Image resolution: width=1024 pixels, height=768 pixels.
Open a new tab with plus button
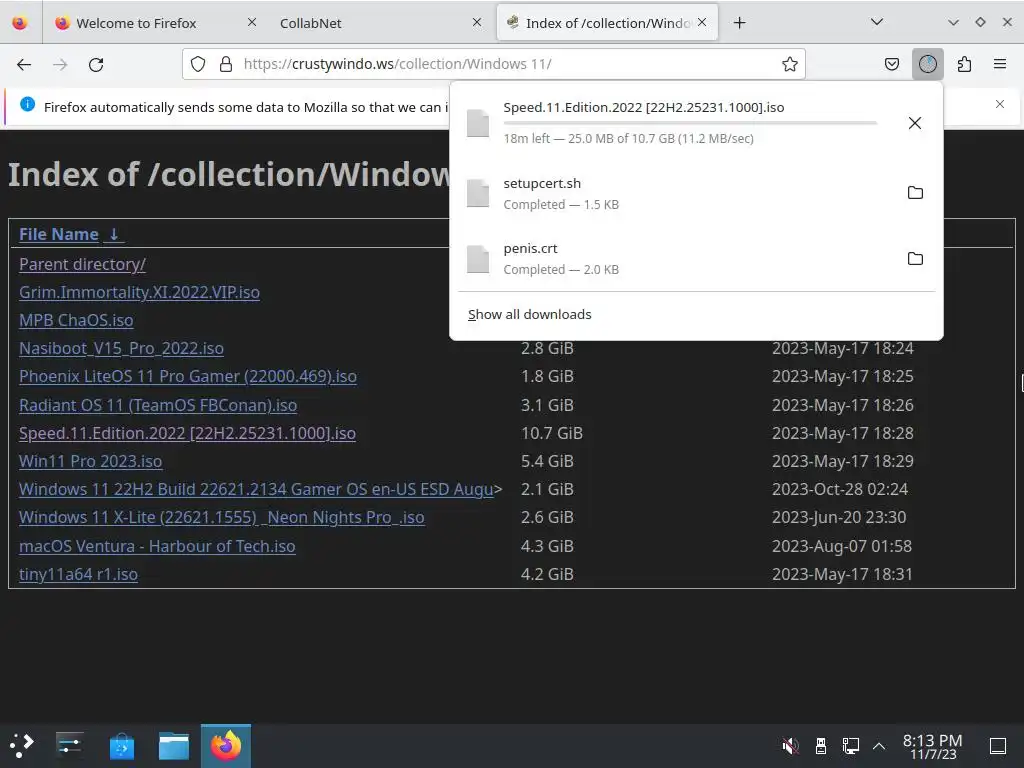(739, 23)
